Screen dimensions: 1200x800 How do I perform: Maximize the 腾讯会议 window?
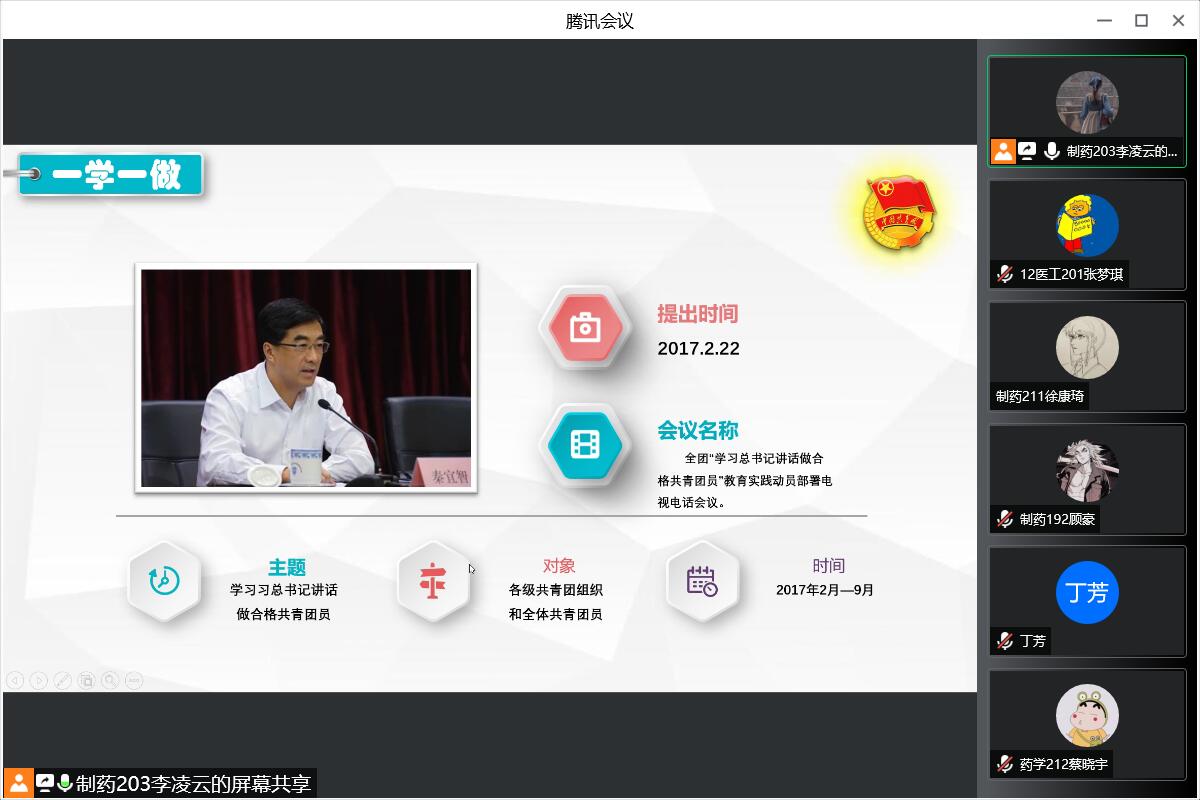1141,20
